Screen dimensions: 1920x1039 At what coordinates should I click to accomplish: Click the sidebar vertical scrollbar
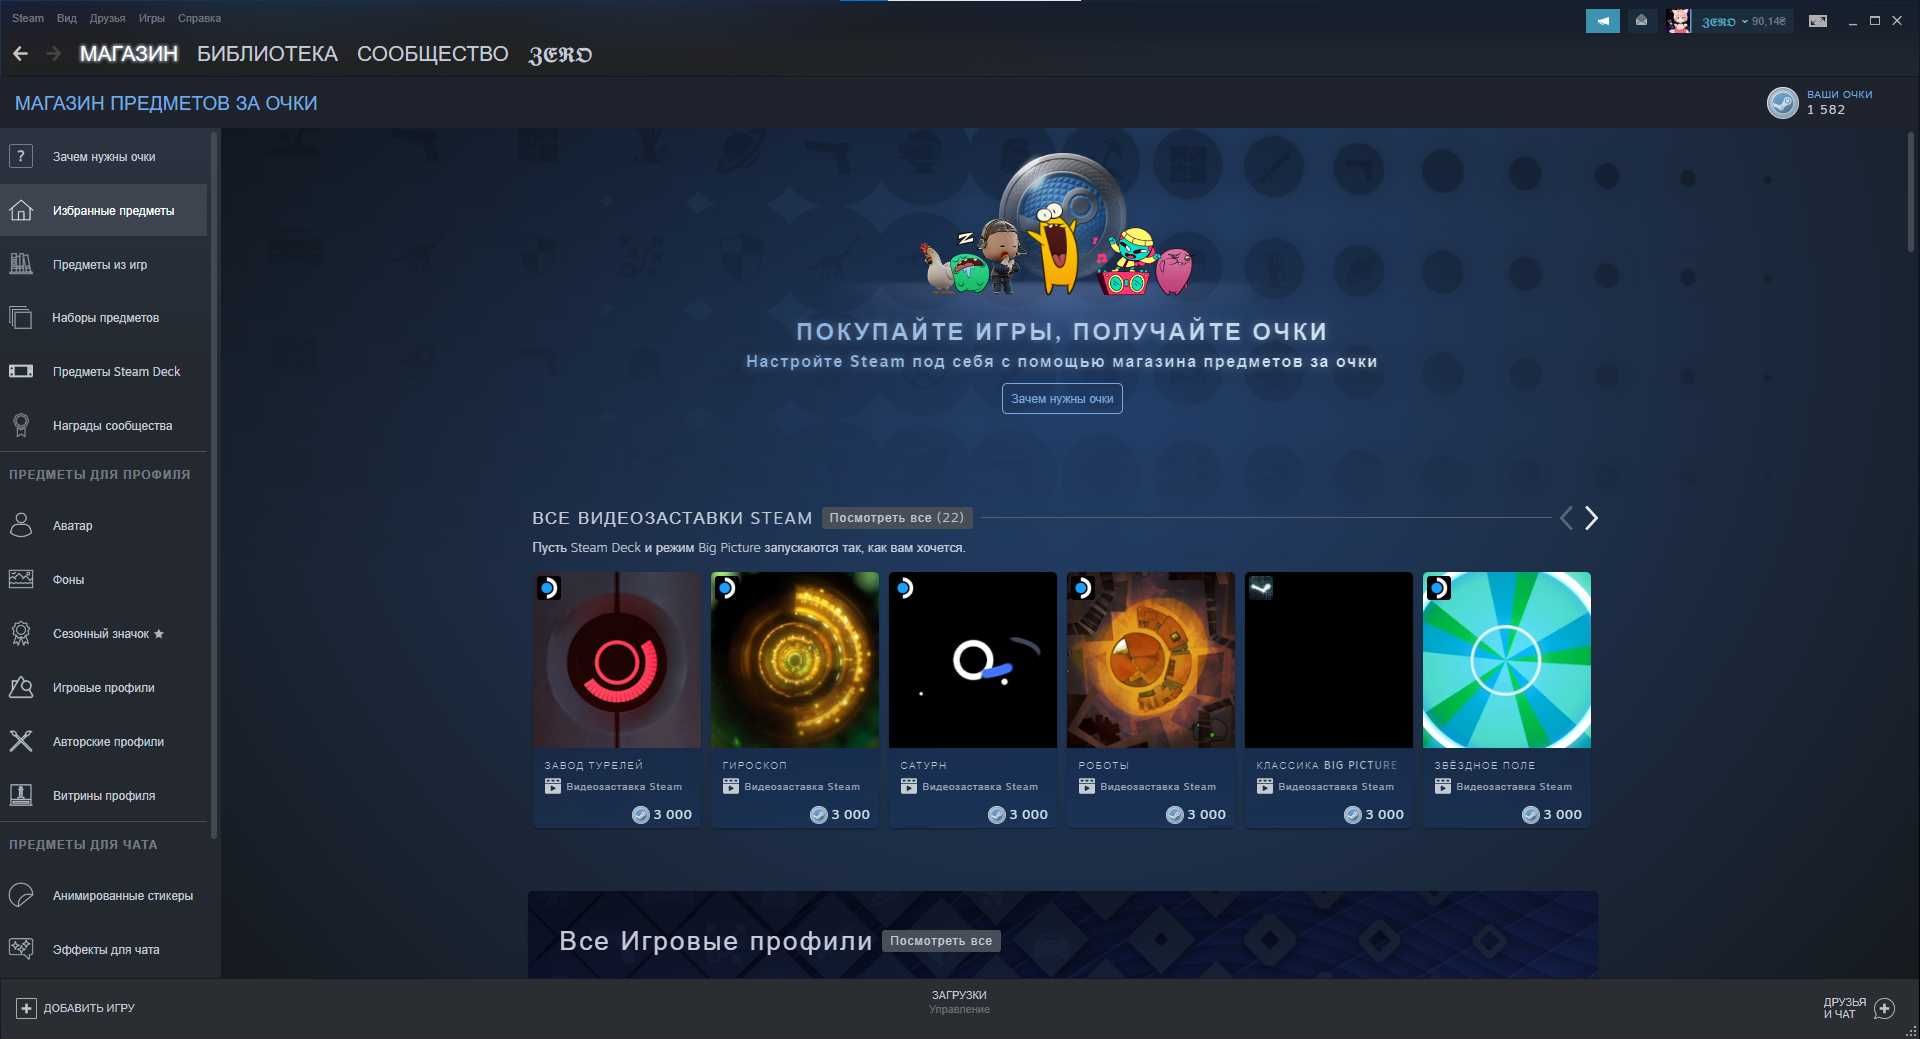pos(214,485)
